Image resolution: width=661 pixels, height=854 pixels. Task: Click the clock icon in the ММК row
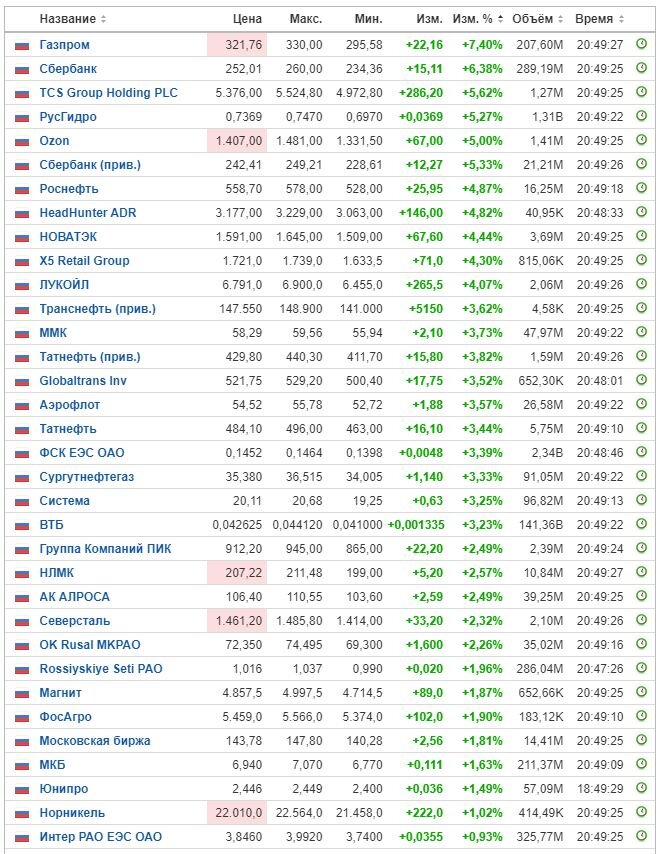click(641, 331)
